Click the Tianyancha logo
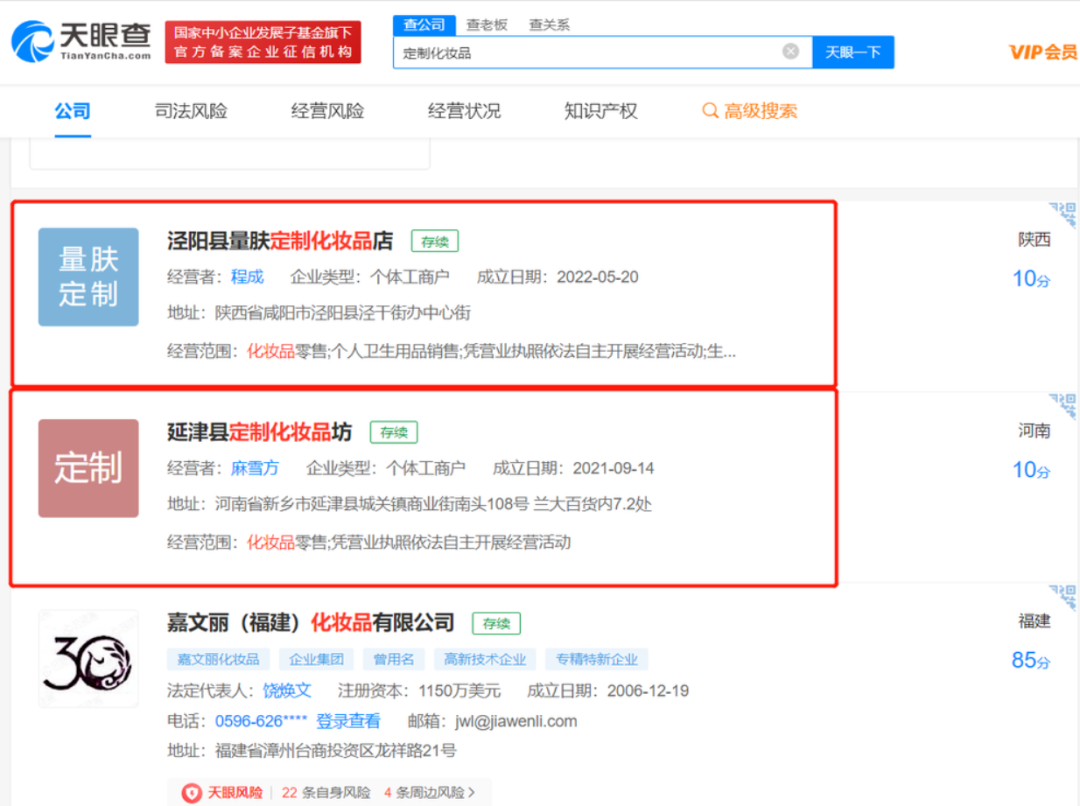 click(x=81, y=41)
